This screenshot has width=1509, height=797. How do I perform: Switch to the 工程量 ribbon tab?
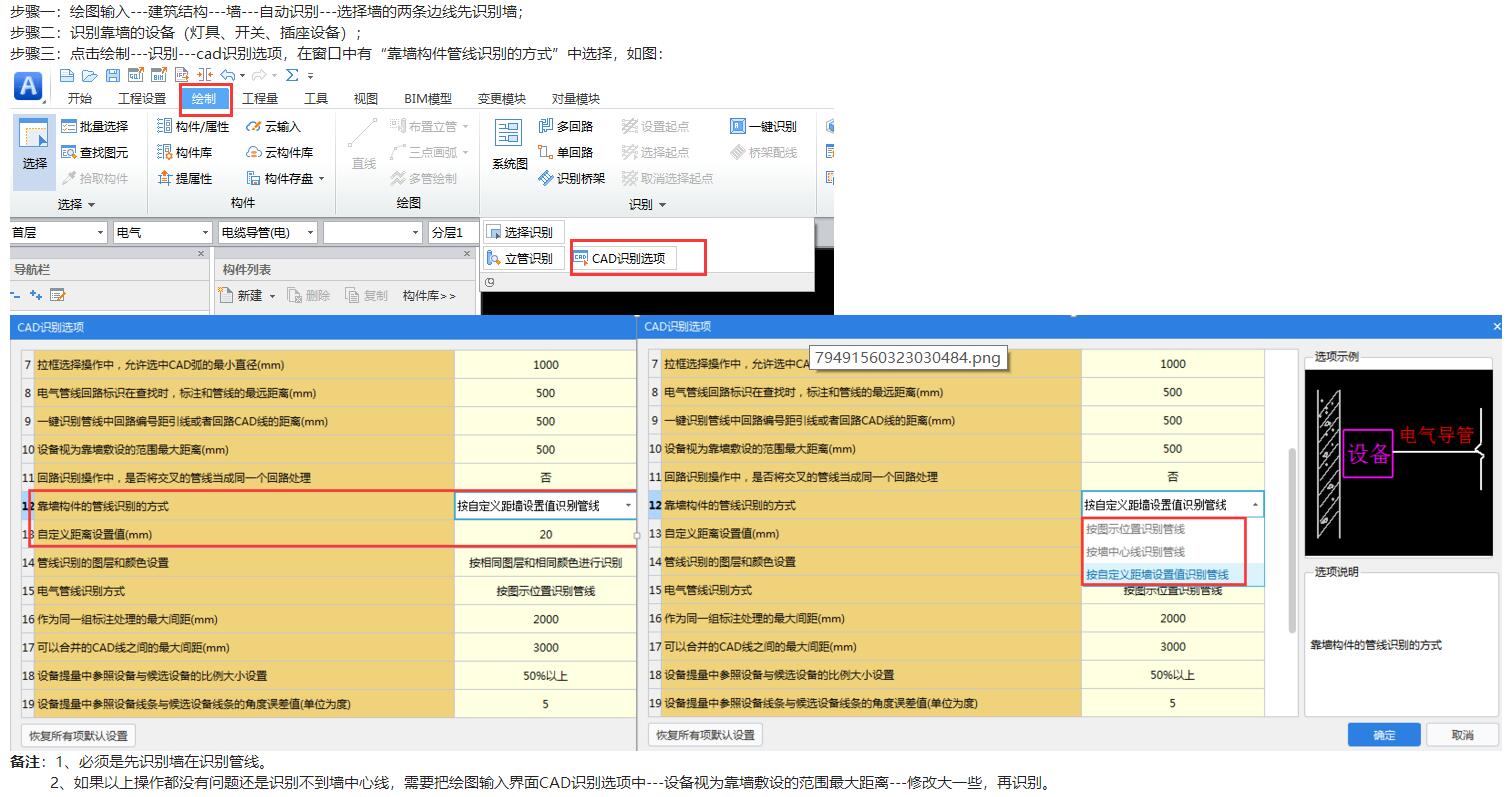pyautogui.click(x=260, y=99)
